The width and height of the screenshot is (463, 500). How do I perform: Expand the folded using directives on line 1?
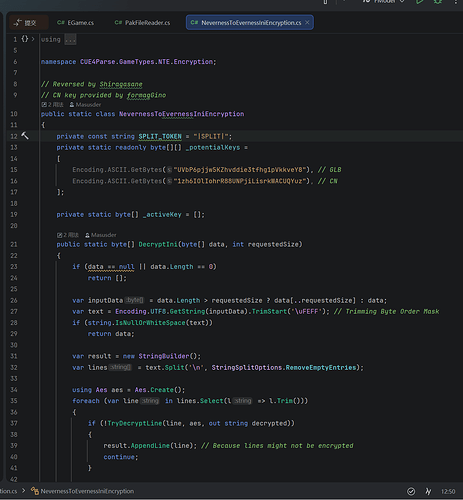[33, 39]
